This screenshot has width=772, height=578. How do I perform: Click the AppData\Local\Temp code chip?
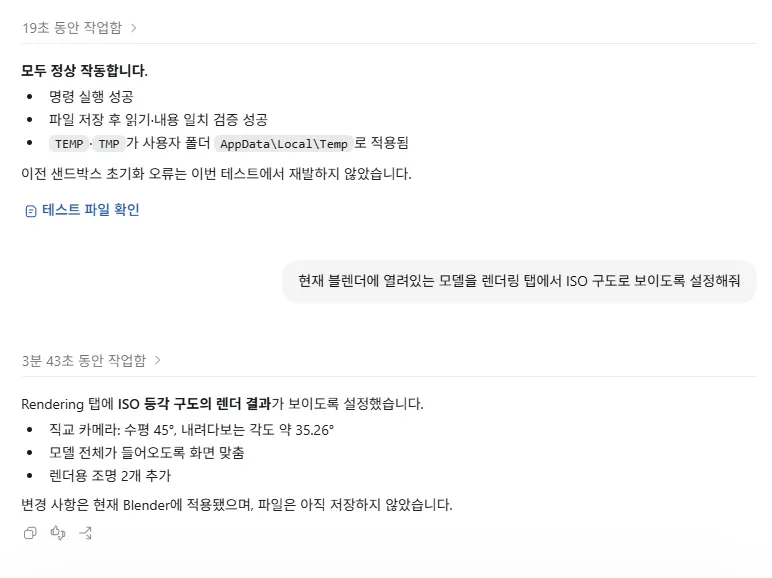(x=284, y=144)
